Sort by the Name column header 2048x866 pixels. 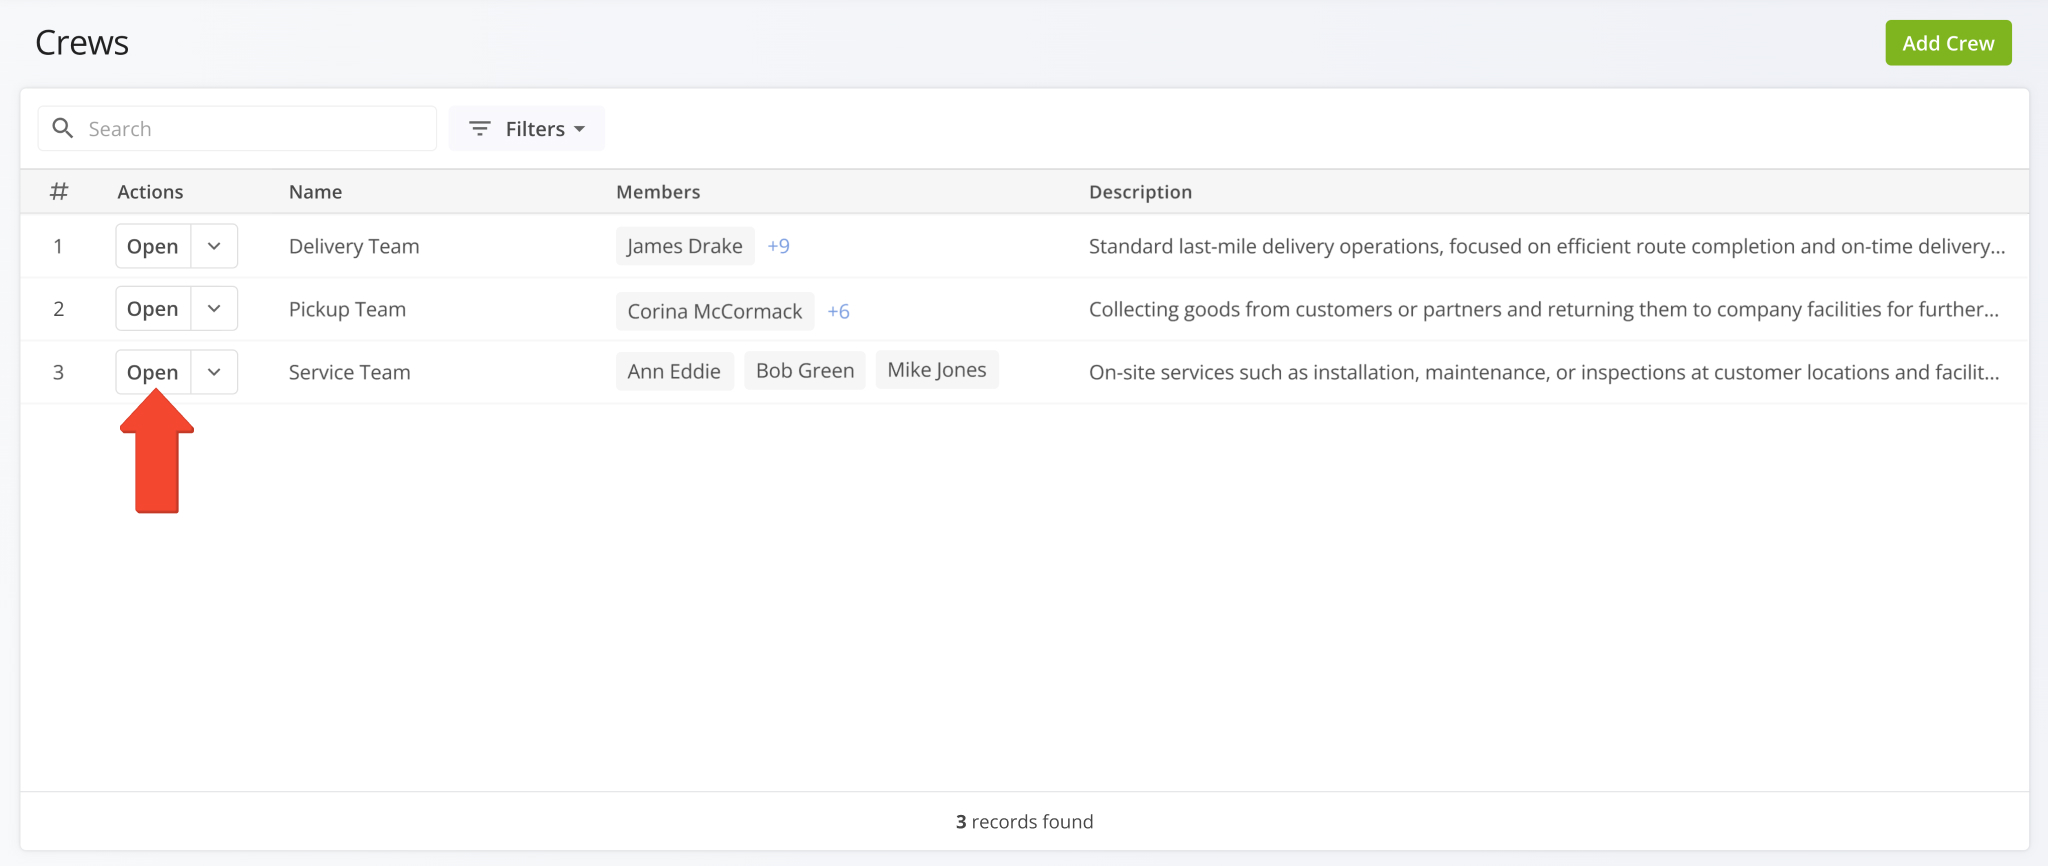pyautogui.click(x=315, y=192)
